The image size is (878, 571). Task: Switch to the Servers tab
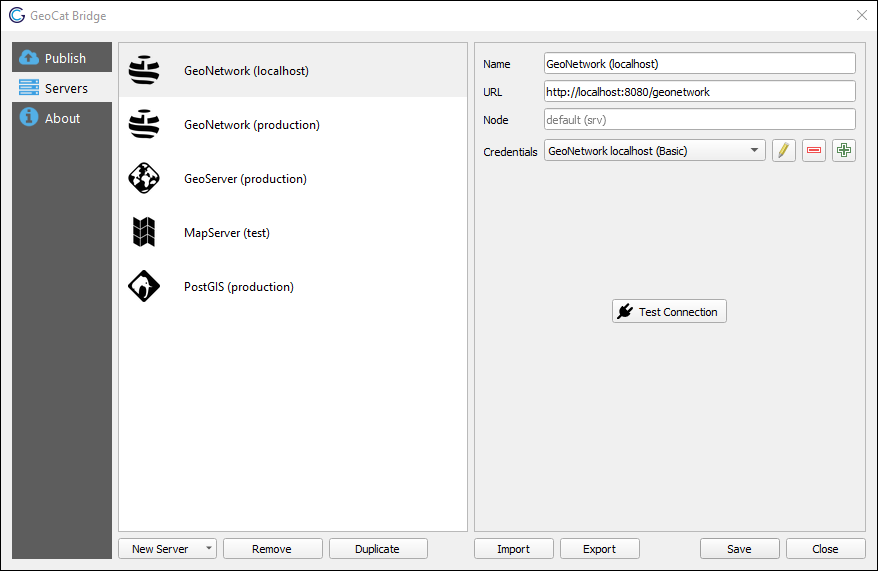62,87
